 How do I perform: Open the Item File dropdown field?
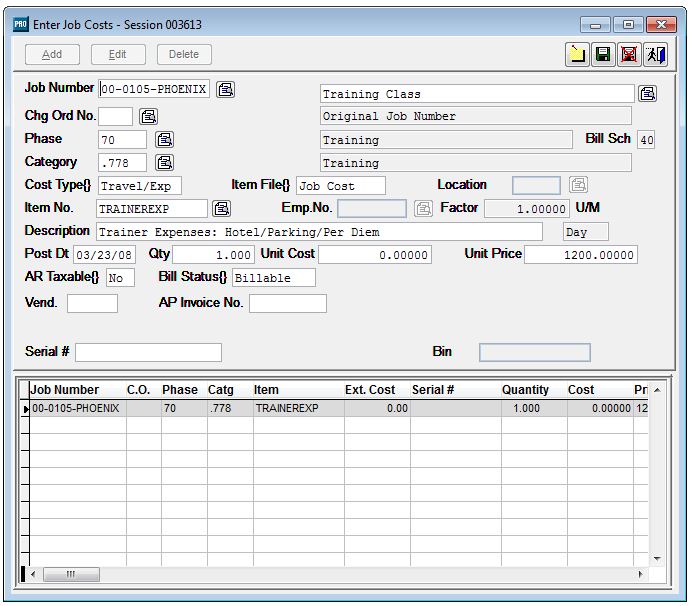[341, 186]
